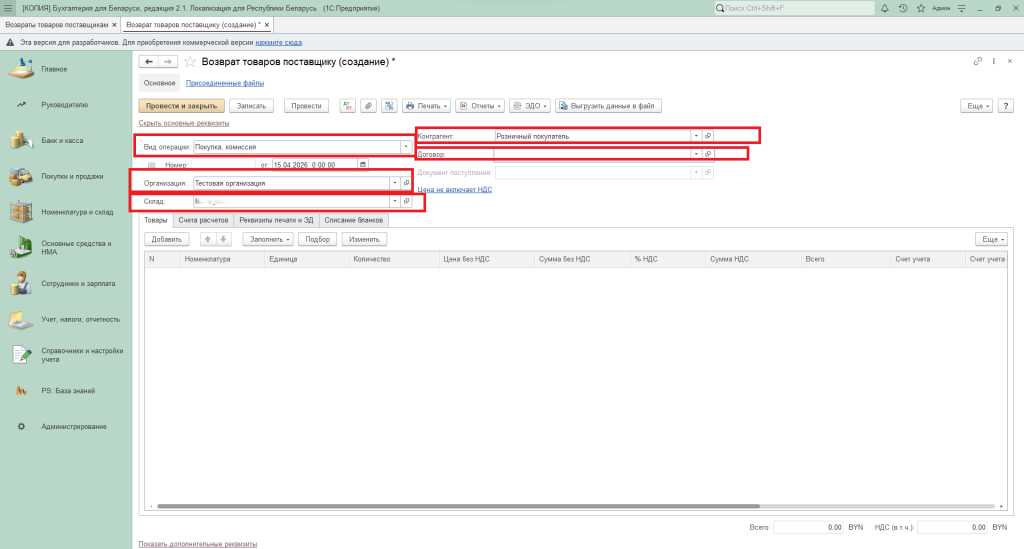Click Провести и закрыть button

(x=180, y=105)
